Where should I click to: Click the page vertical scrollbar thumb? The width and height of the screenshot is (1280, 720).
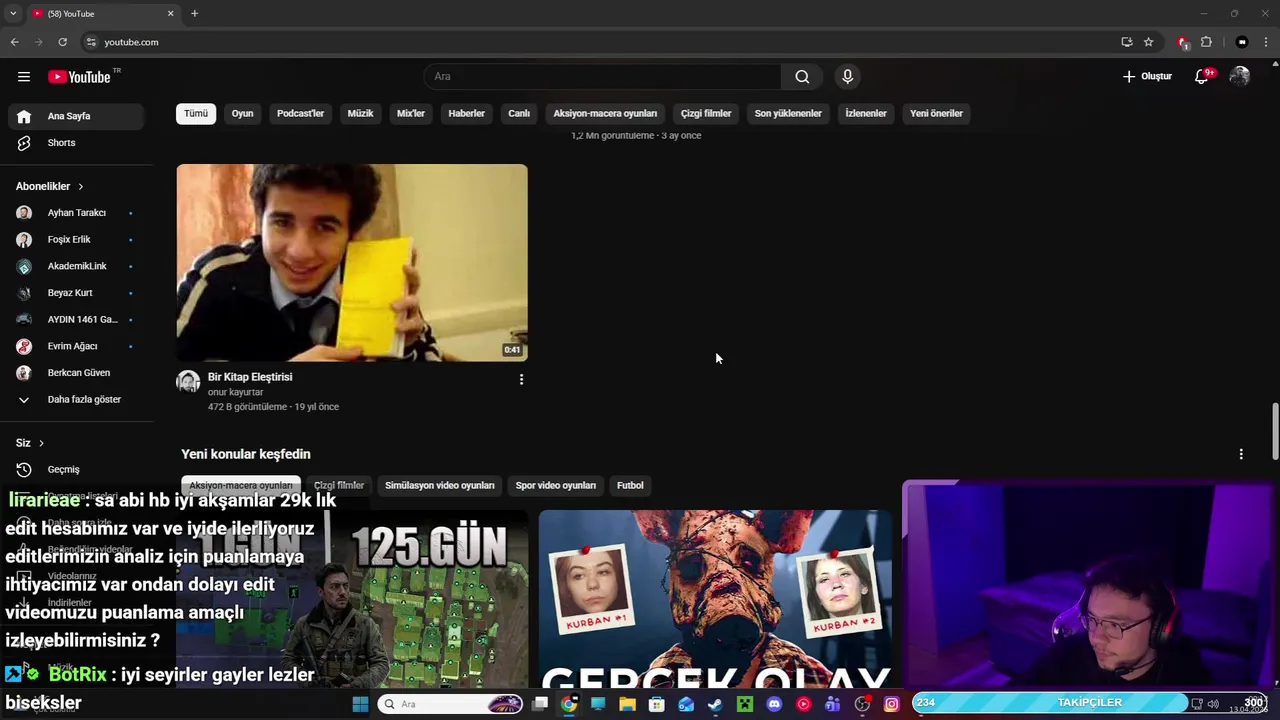point(1274,430)
